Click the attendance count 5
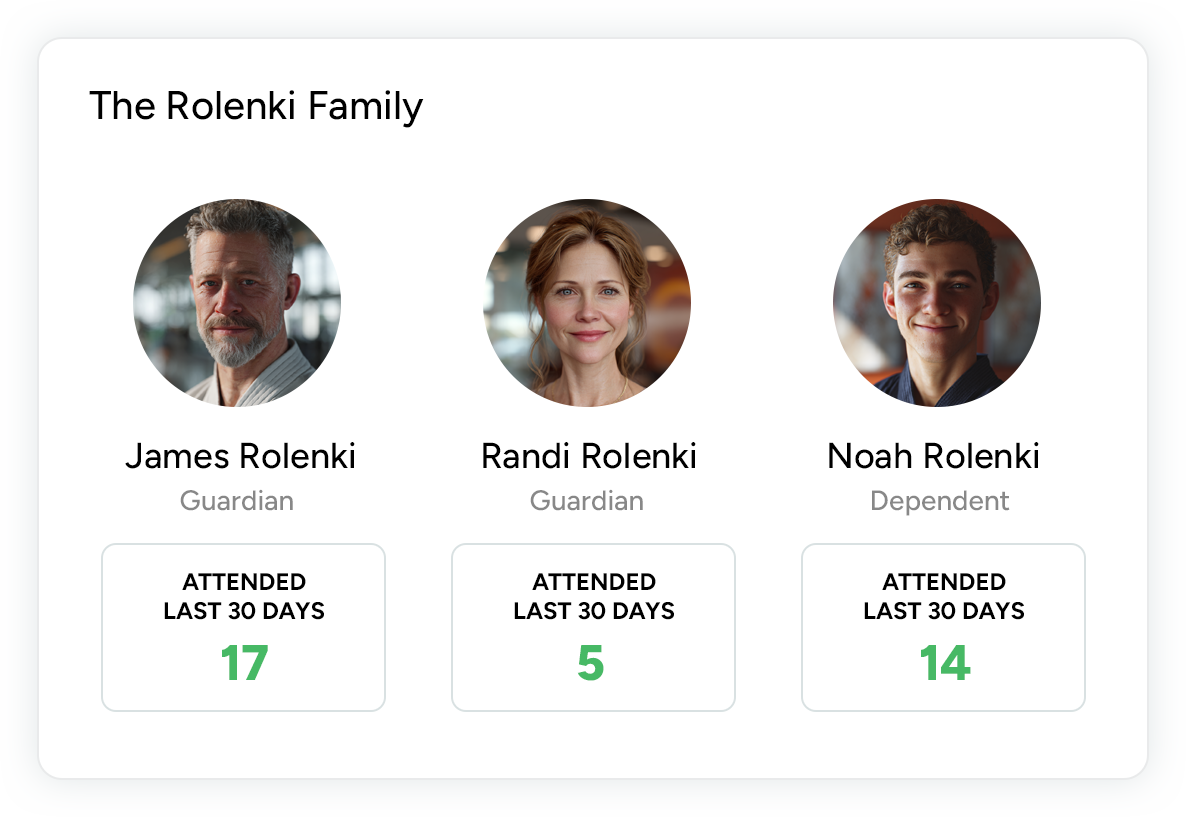The width and height of the screenshot is (1186, 817). click(591, 663)
